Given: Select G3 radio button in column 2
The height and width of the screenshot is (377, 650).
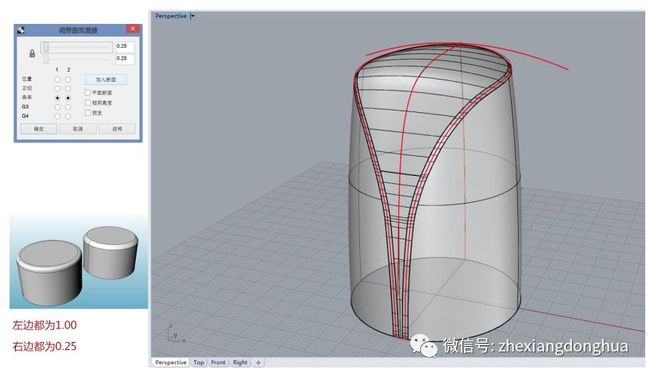Looking at the screenshot, I should tap(68, 107).
